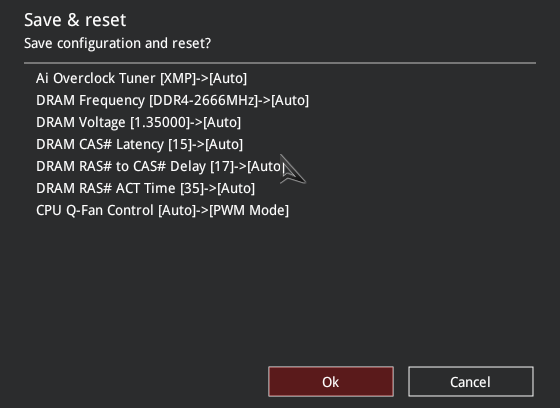Select the Ai Overclock Tuner change entry
This screenshot has width=560, height=408.
pyautogui.click(x=141, y=78)
